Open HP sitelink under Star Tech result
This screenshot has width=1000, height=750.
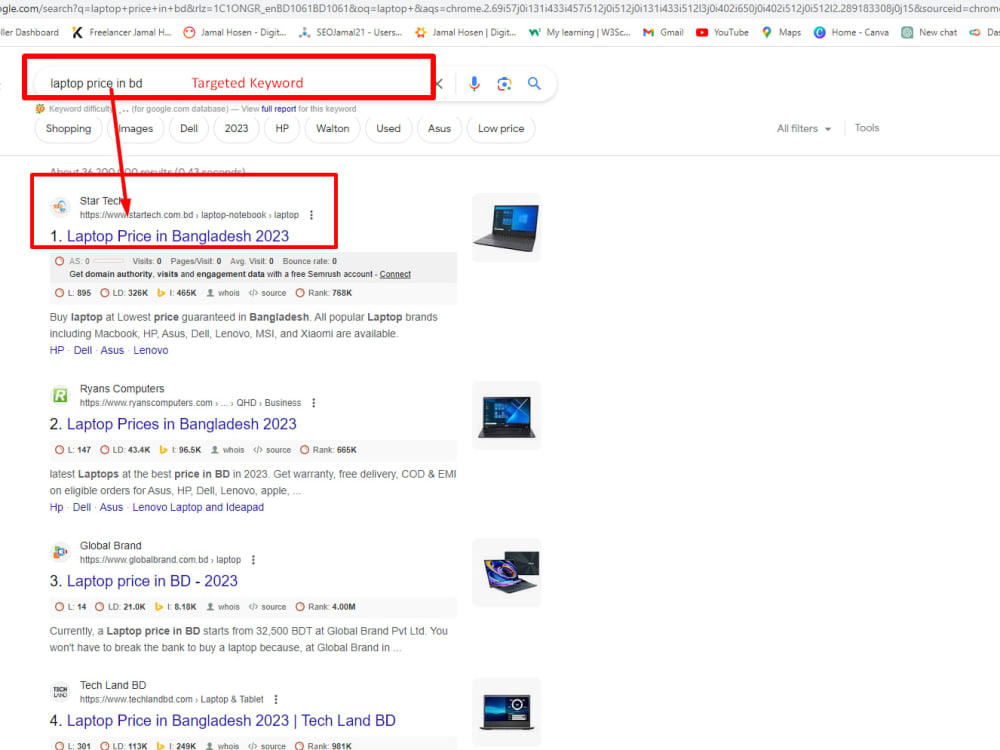tap(57, 351)
